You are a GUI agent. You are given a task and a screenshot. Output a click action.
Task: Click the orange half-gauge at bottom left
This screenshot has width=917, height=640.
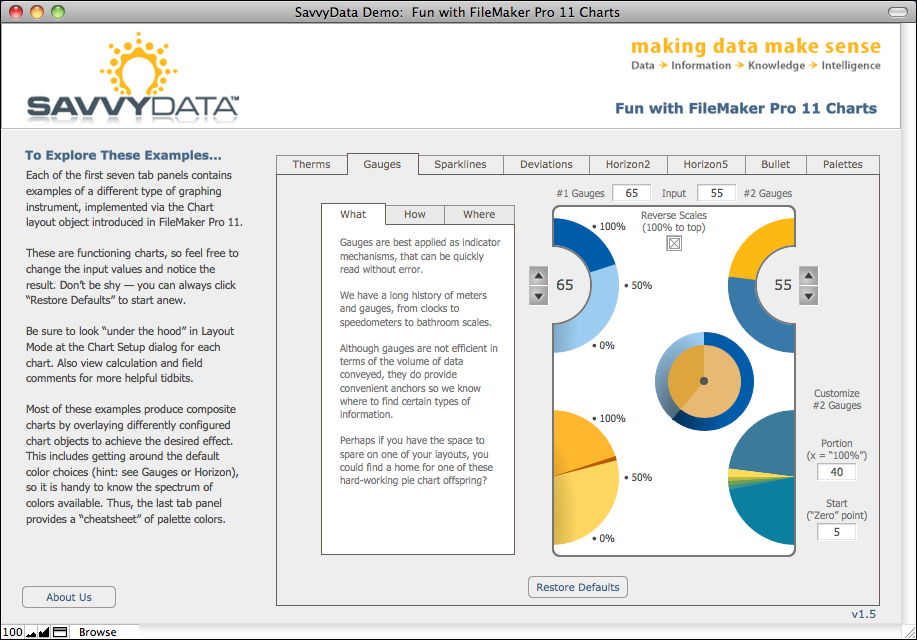585,478
